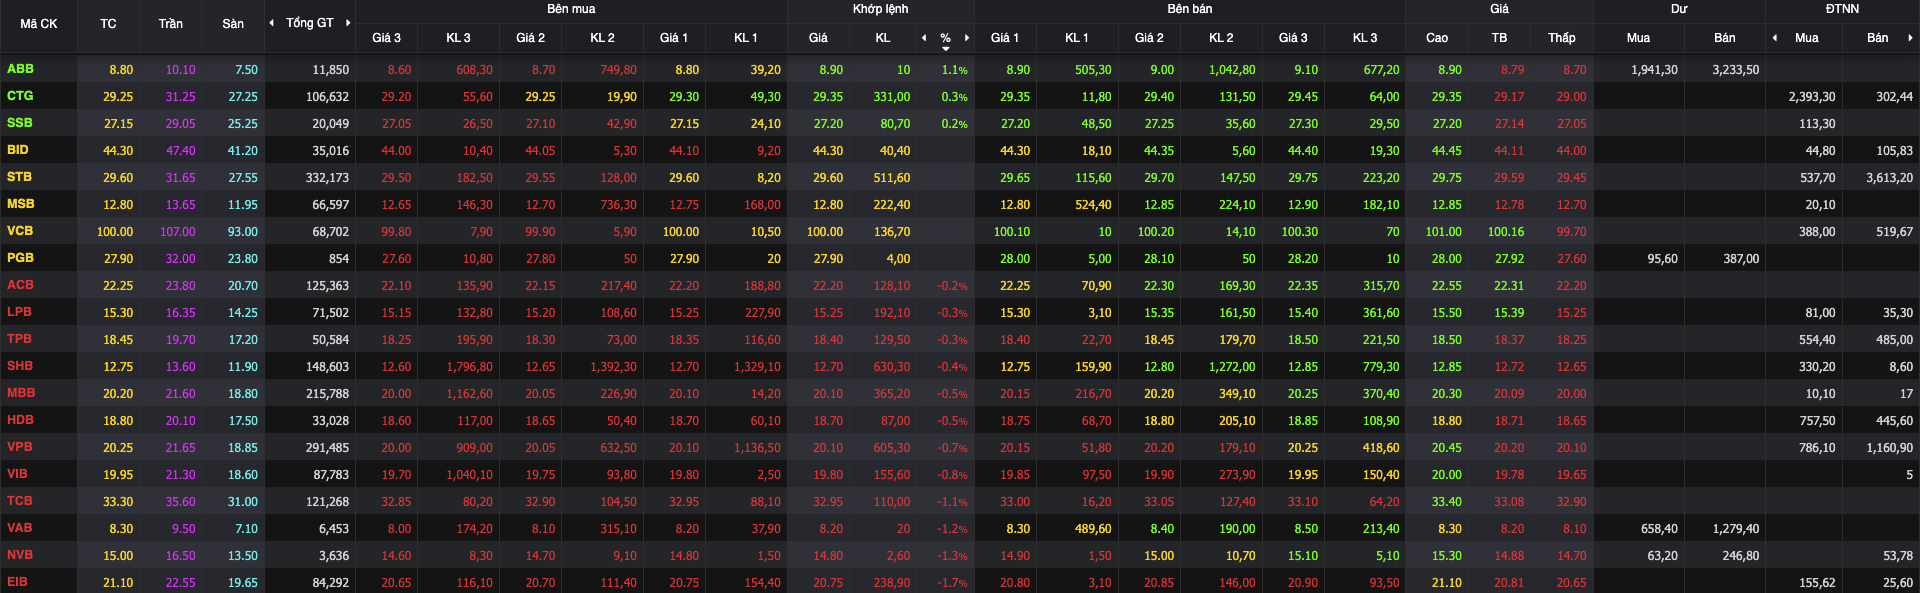Screen dimensions: 1920x593
Task: Click PGB floor price 23.80
Action: [x=243, y=259]
